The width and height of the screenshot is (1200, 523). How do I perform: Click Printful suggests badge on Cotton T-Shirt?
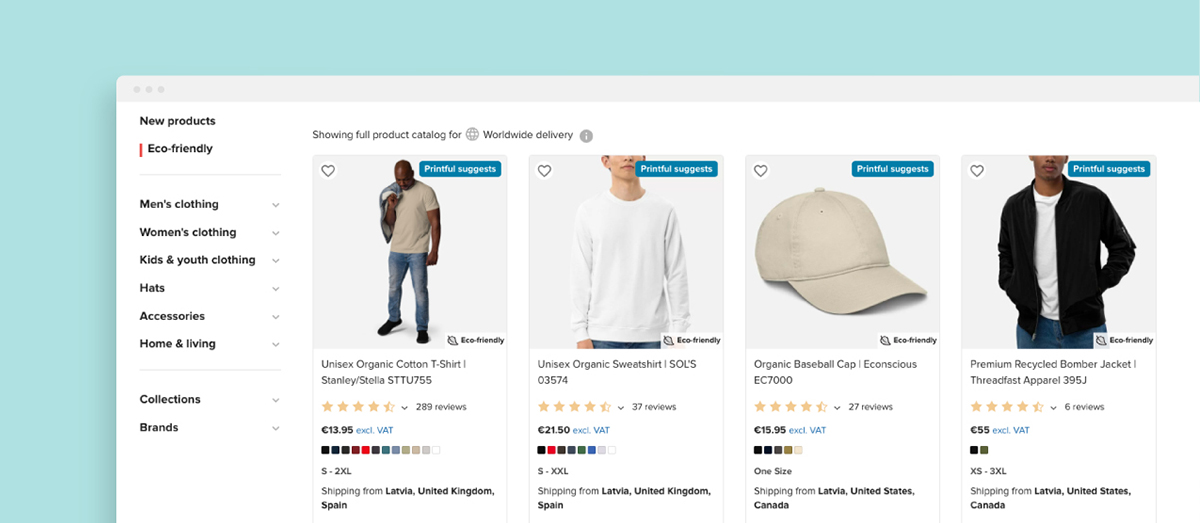pyautogui.click(x=460, y=169)
